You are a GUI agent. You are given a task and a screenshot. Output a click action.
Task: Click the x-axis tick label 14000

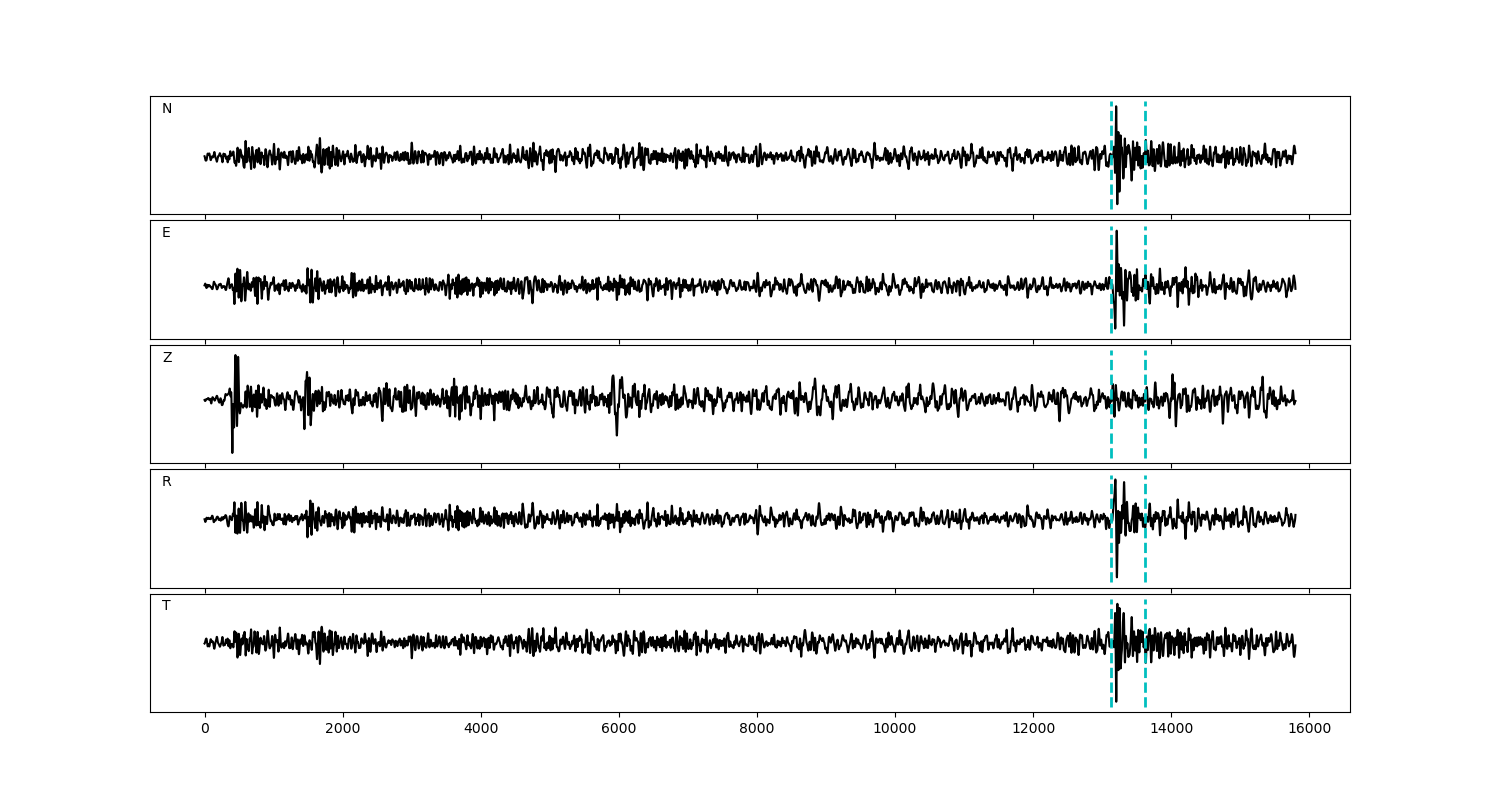1171,729
